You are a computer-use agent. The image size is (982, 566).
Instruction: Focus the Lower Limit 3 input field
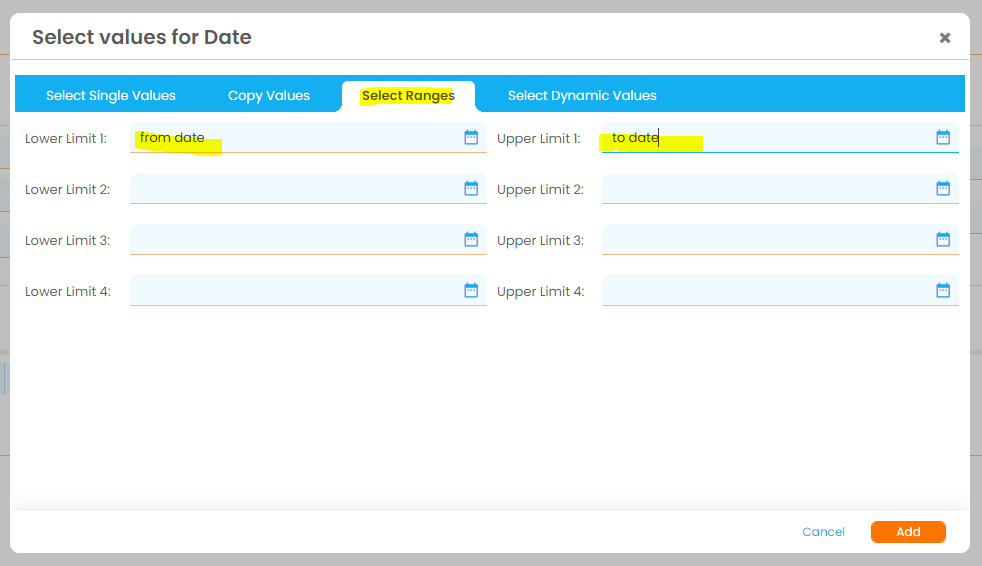pos(308,240)
